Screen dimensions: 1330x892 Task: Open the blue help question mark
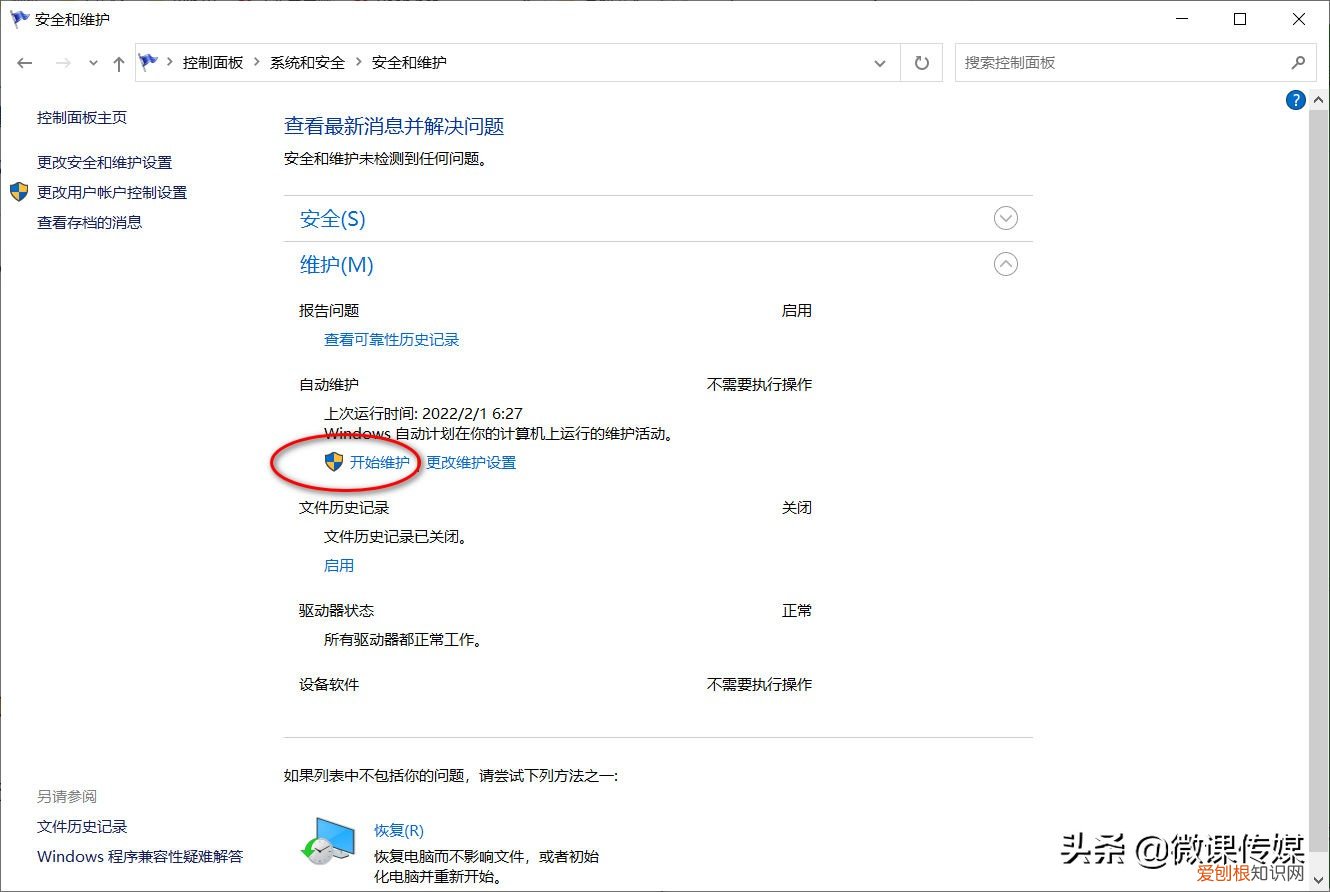pyautogui.click(x=1295, y=99)
